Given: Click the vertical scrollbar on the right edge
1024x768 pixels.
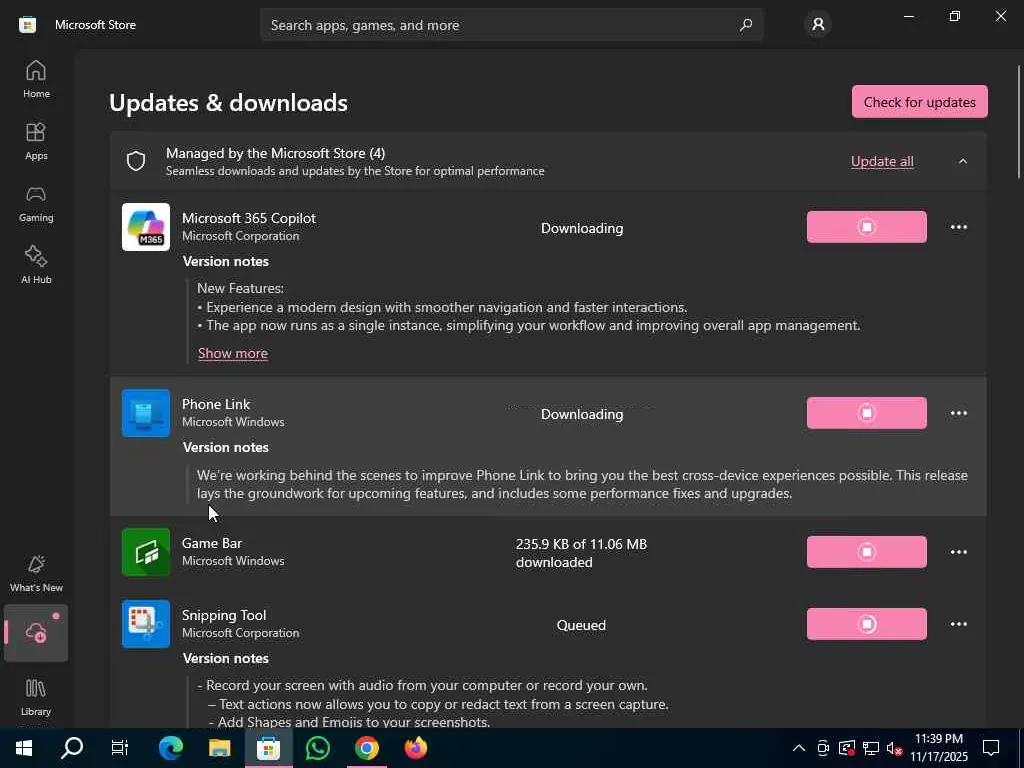Looking at the screenshot, I should point(1019,121).
